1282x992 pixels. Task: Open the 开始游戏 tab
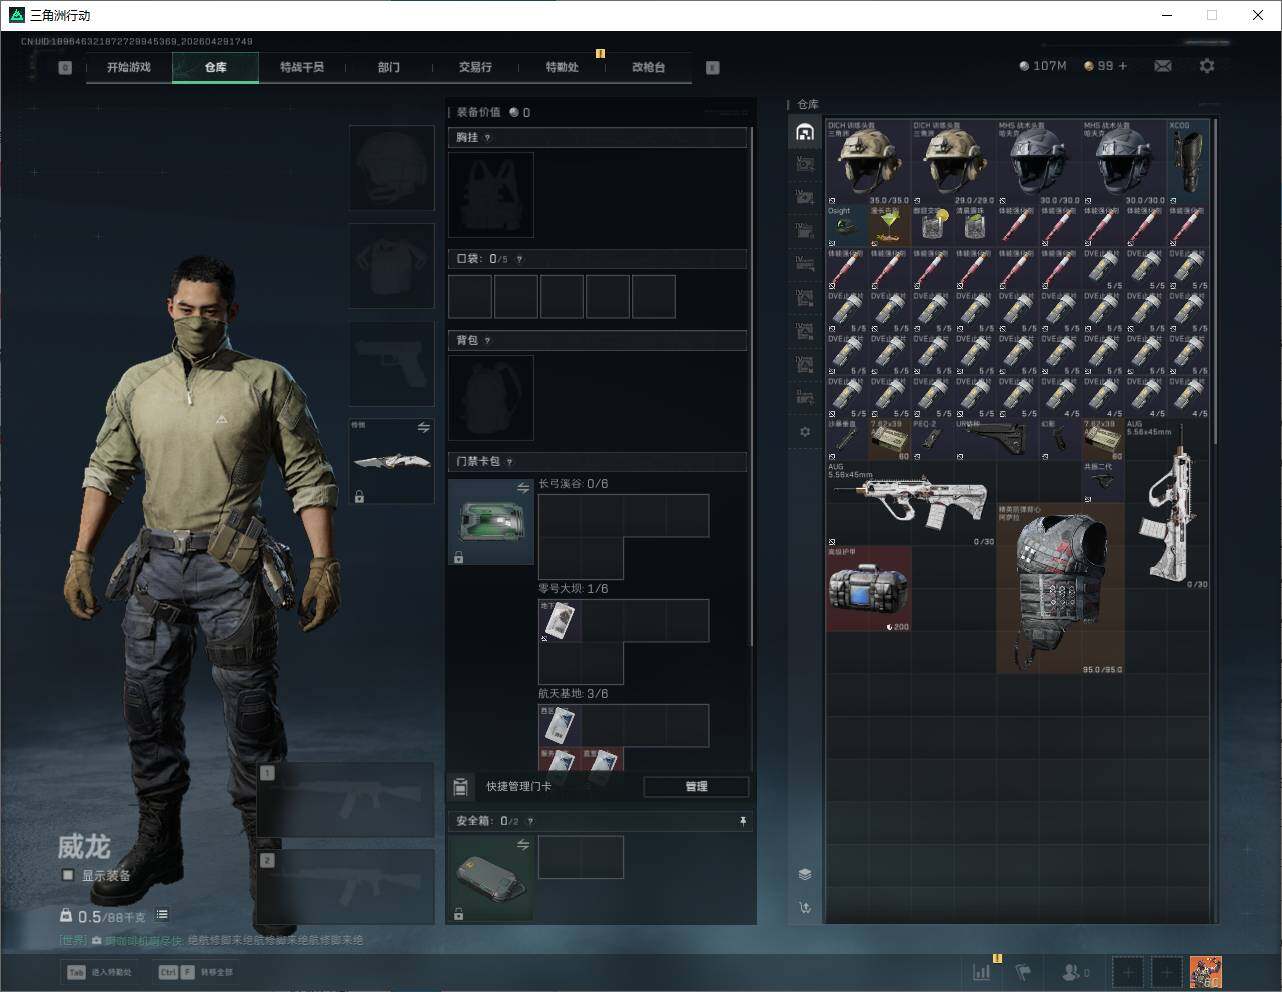[x=129, y=67]
